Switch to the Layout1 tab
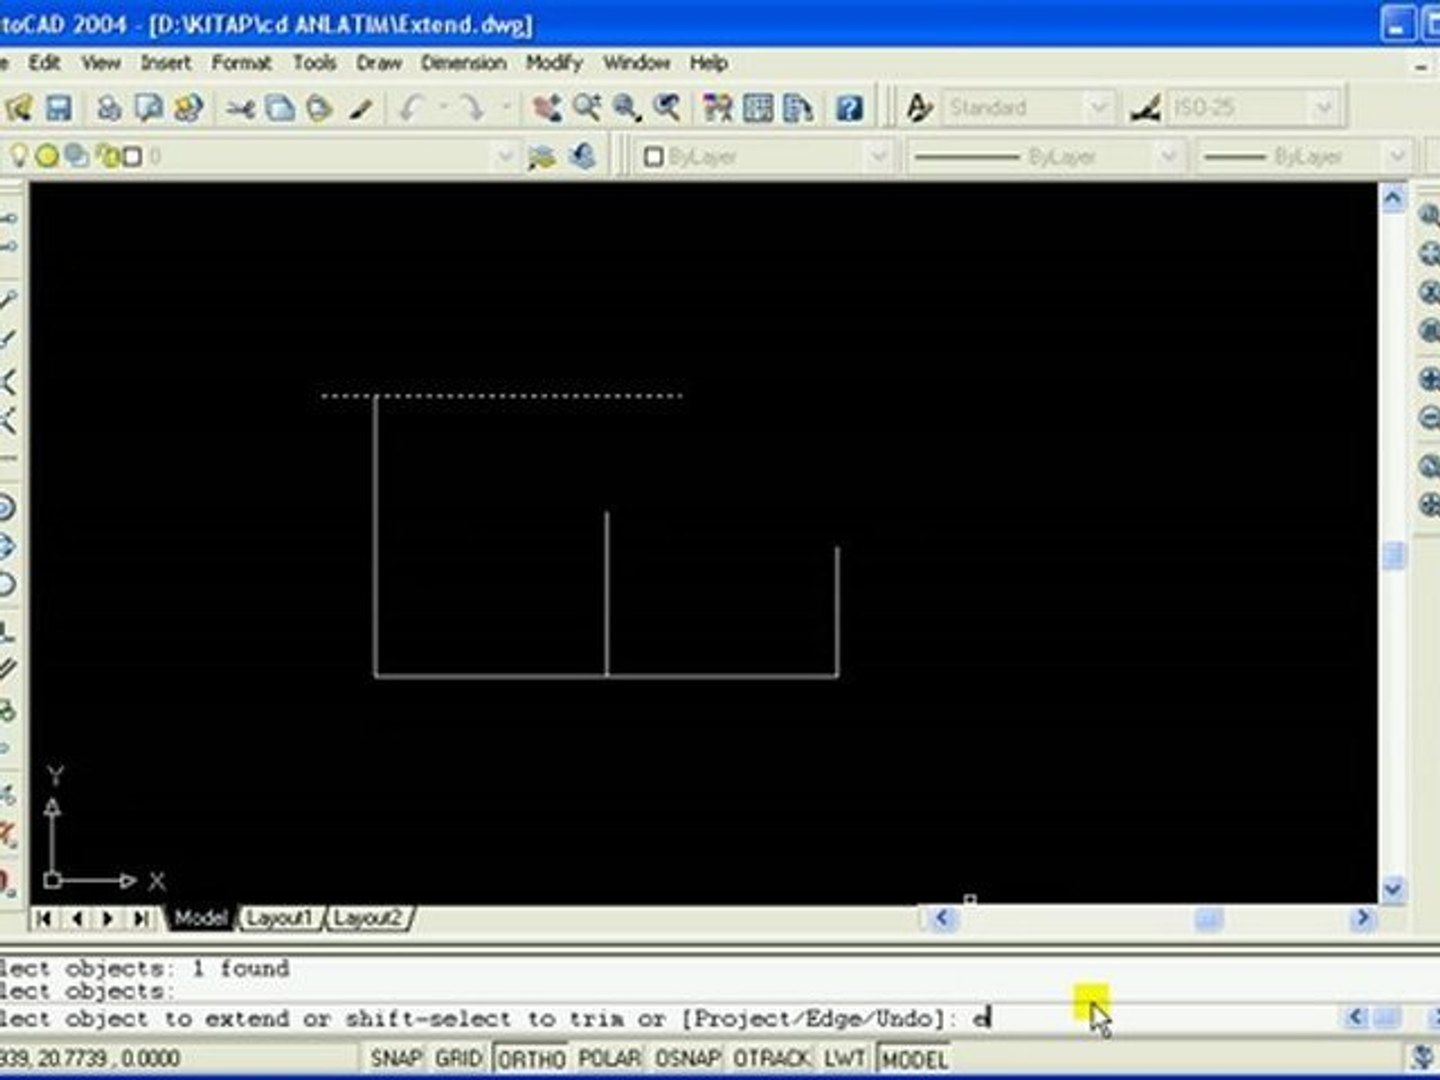Screen dimensions: 1440x1080 [279, 917]
